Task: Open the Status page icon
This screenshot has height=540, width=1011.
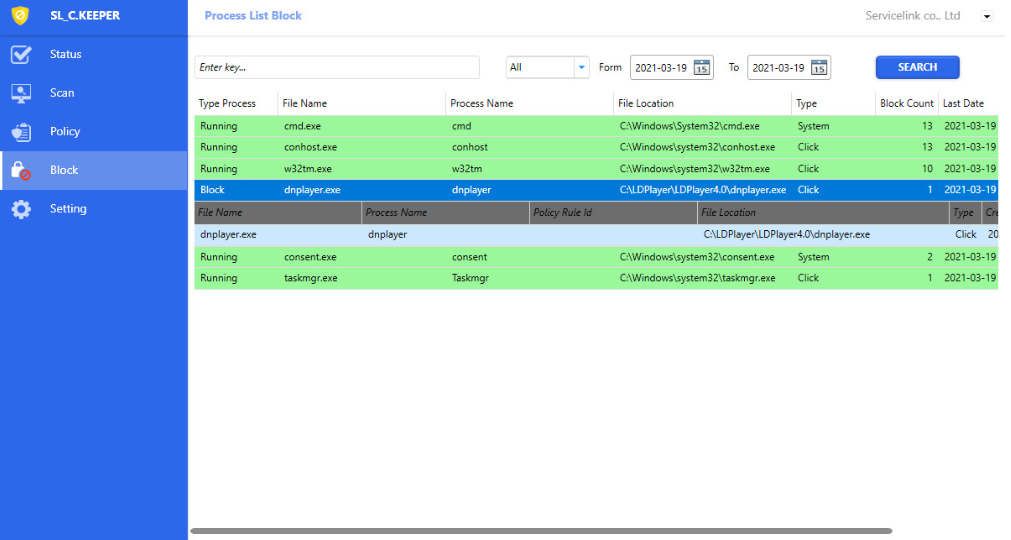Action: tap(21, 55)
